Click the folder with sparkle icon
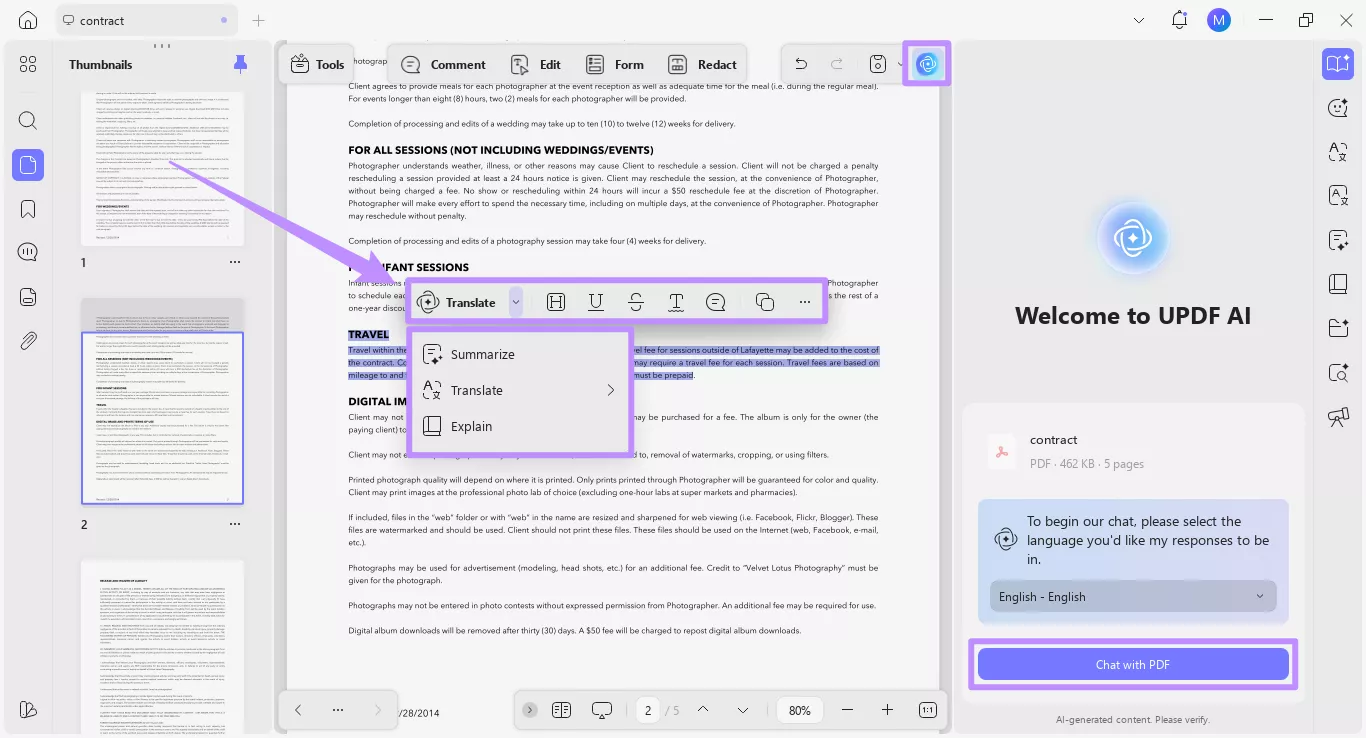Screen dimensions: 1366x738 coord(1338,328)
